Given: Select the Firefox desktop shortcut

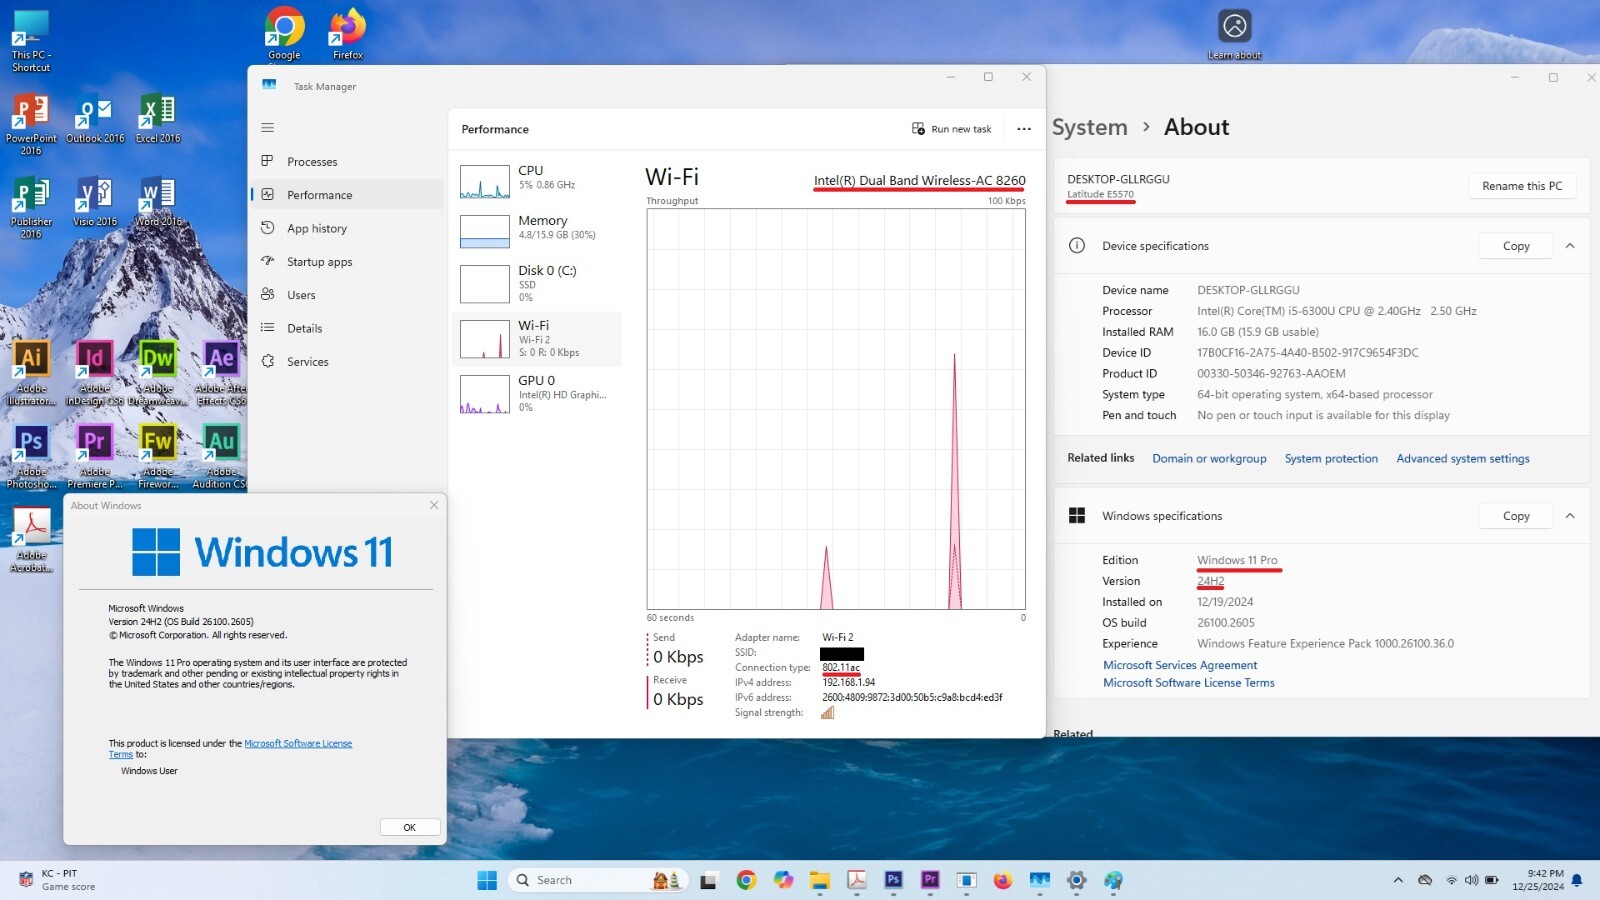Looking at the screenshot, I should coord(348,35).
